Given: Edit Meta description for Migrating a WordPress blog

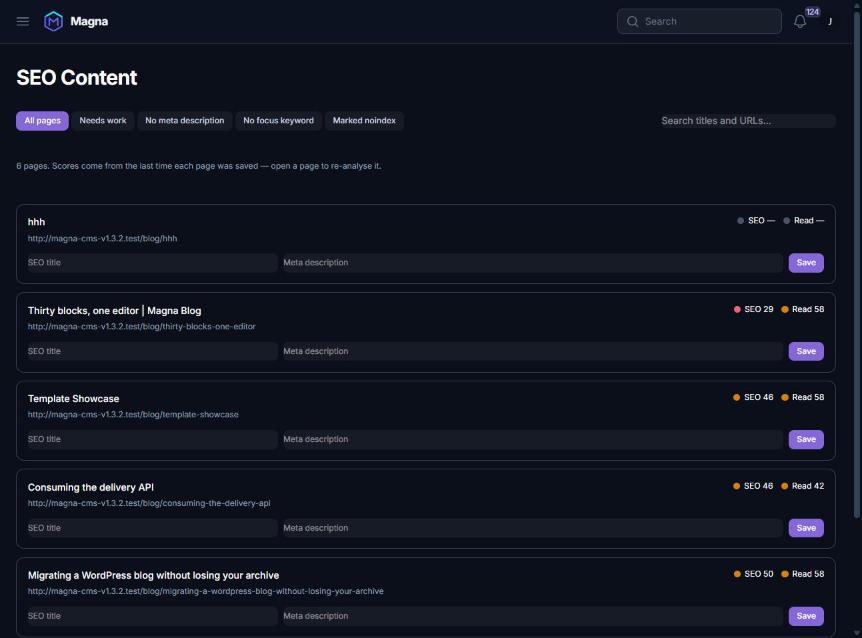Looking at the screenshot, I should 532,616.
